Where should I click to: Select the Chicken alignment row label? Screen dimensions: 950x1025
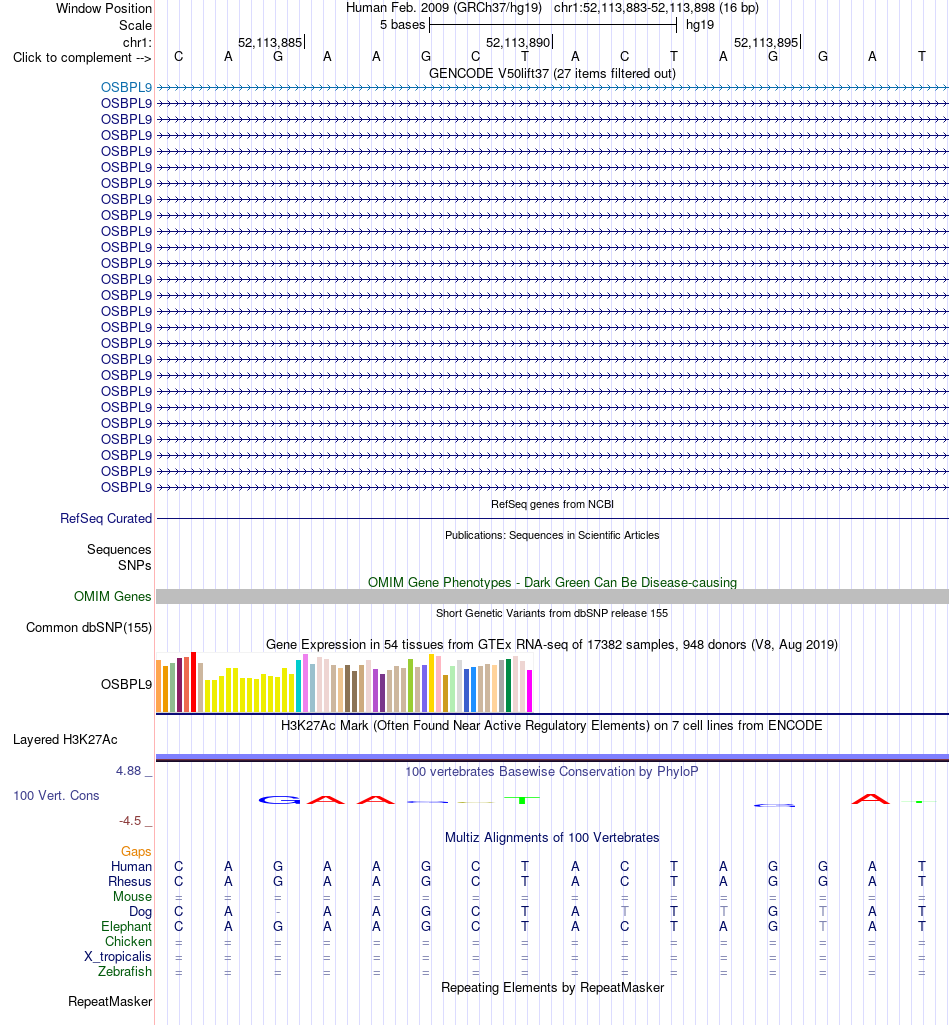(129, 941)
